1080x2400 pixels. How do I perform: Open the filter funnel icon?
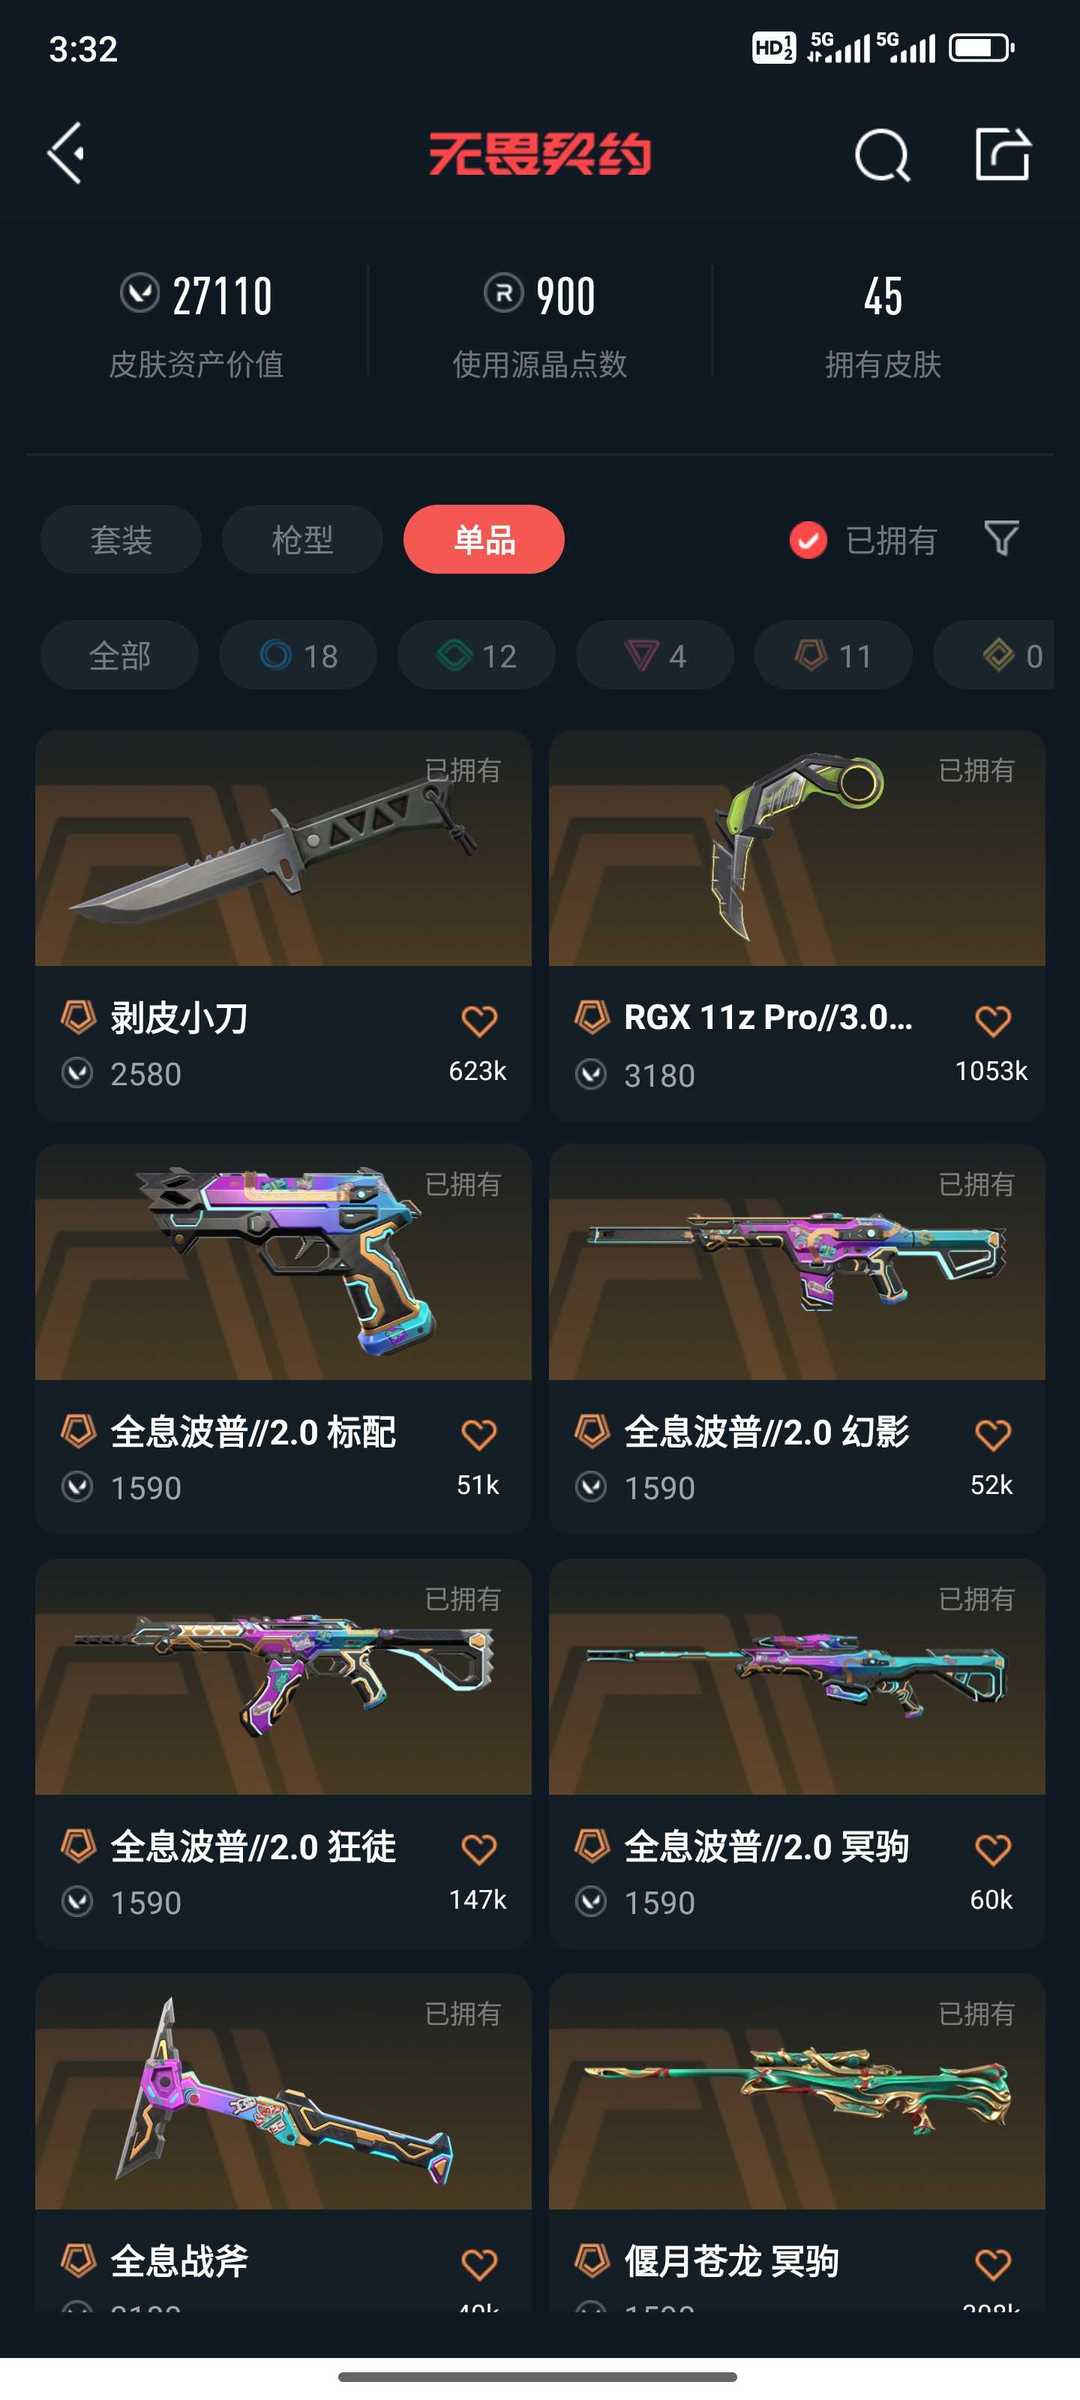coord(1001,539)
